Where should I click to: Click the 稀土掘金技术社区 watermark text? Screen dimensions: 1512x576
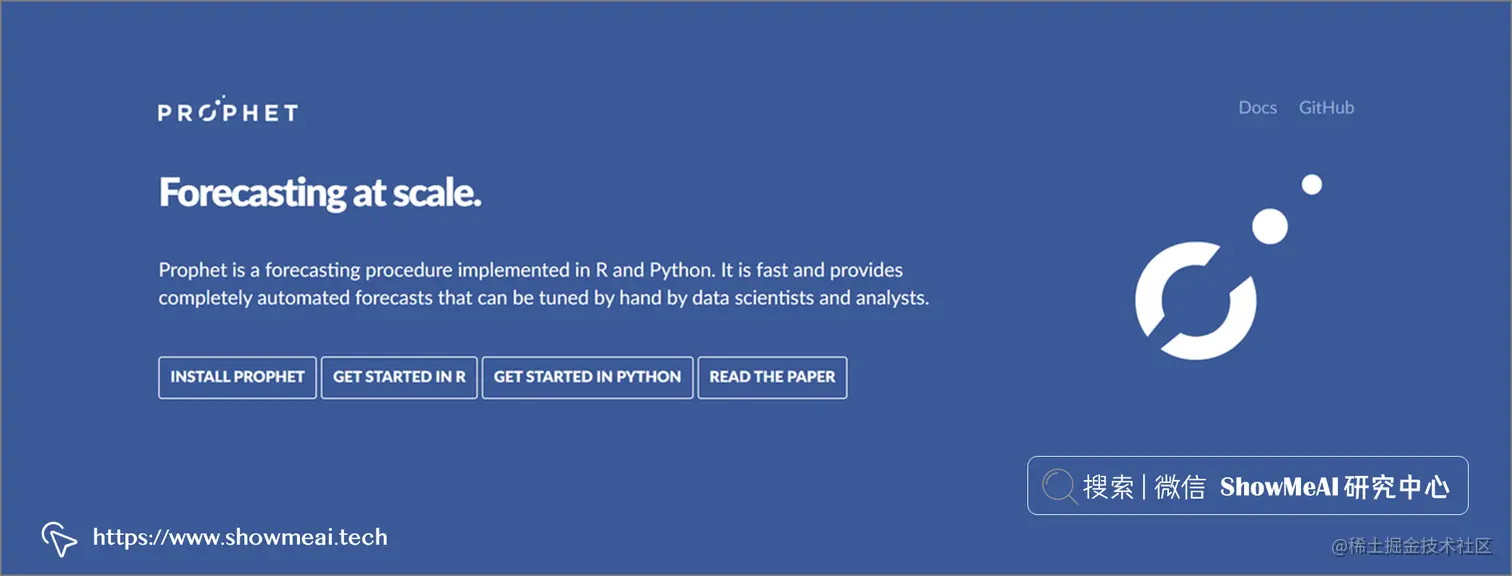(1420, 546)
